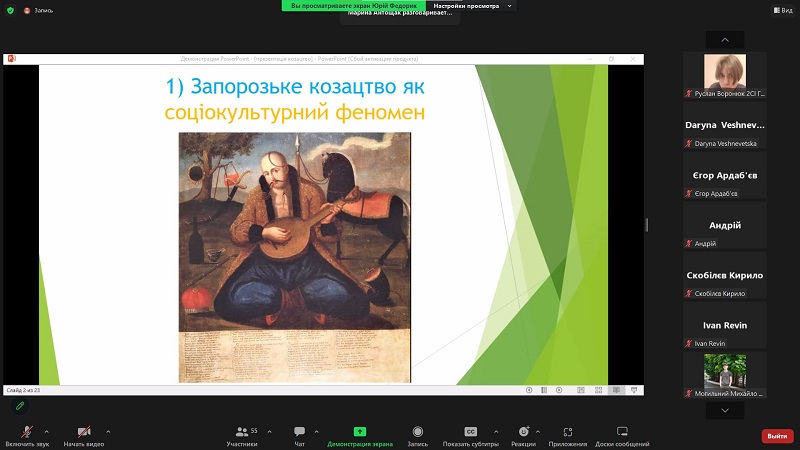Click pen/pointer options icon in slideshow bar

[544, 390]
